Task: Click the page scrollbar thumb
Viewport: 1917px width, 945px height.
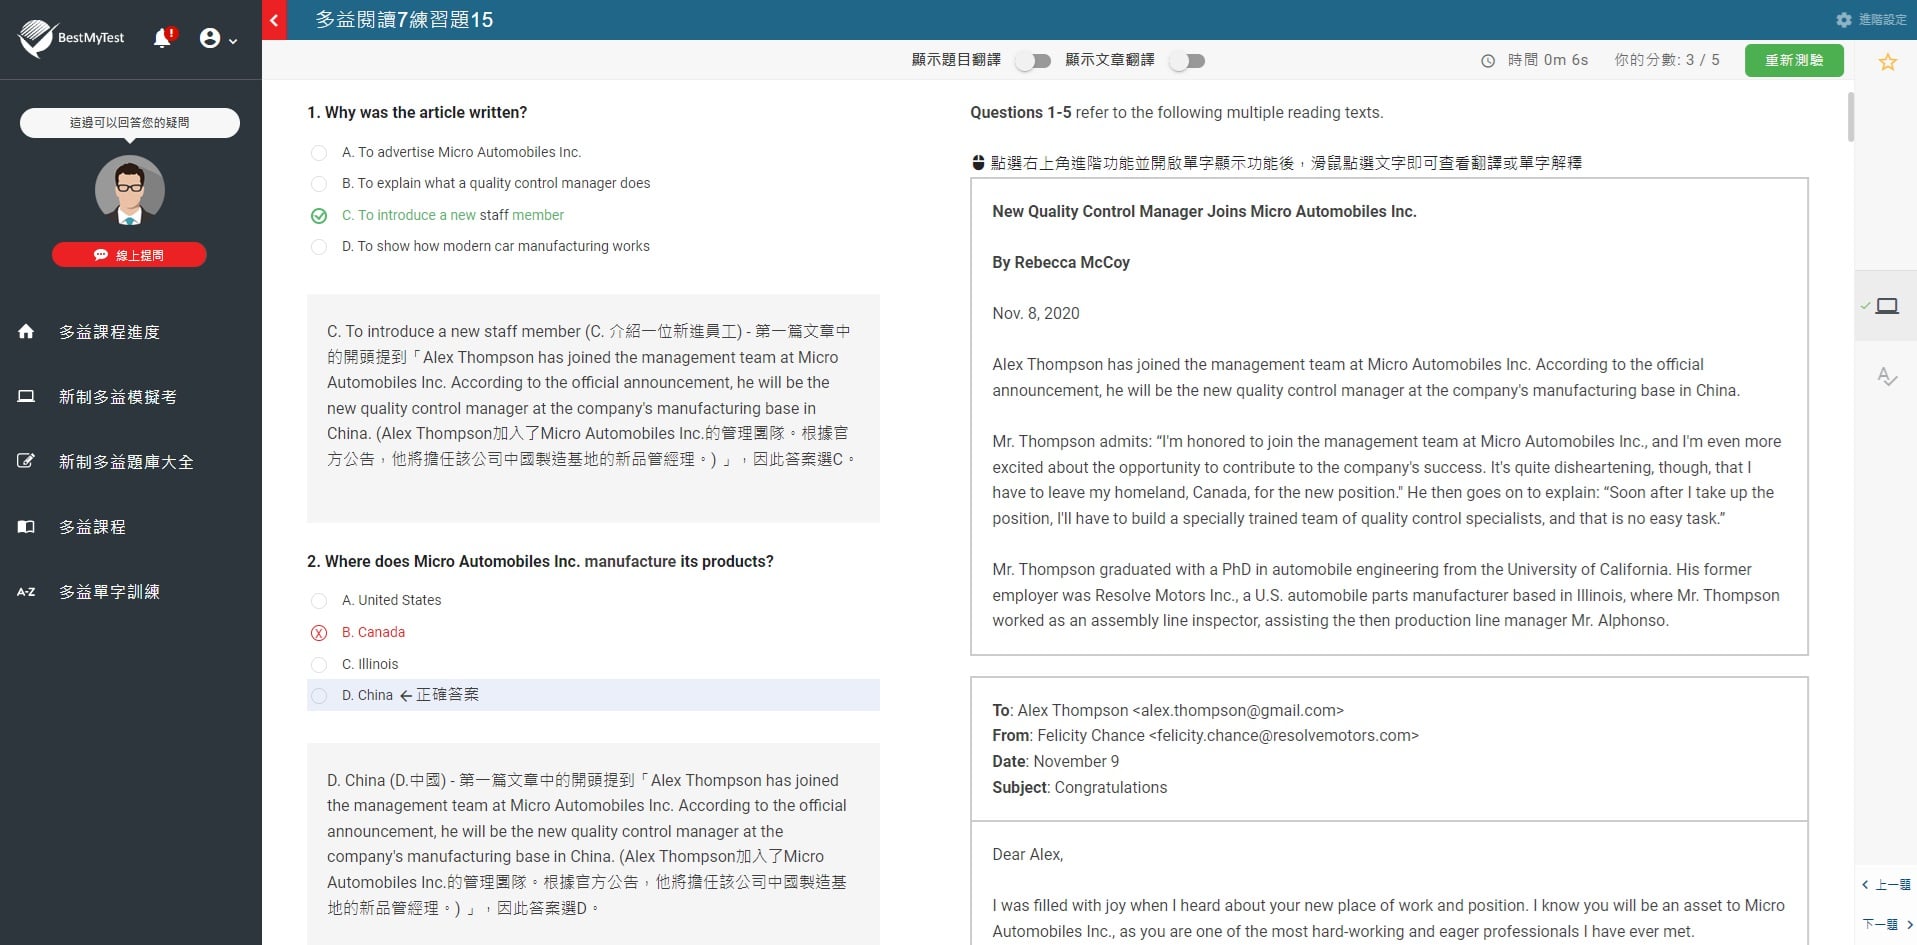Action: point(1850,116)
